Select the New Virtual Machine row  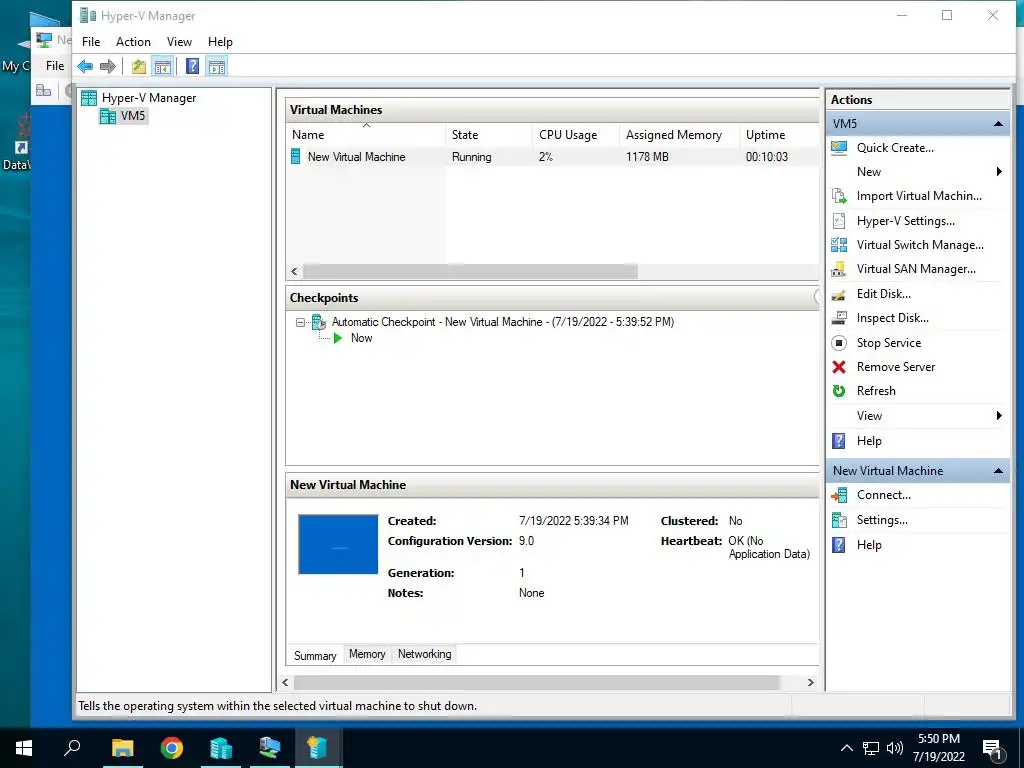tap(552, 157)
